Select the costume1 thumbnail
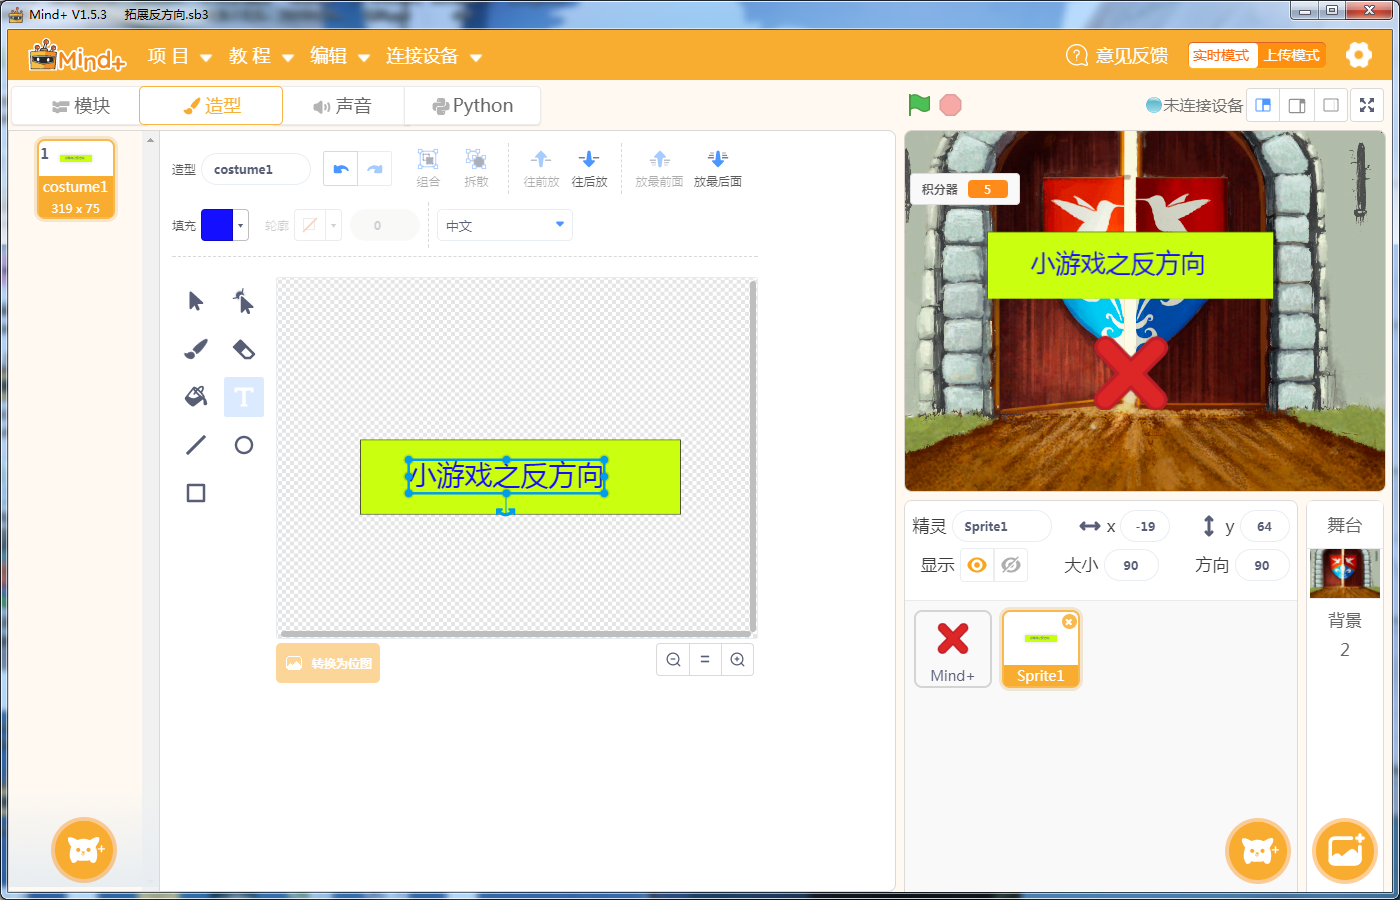Viewport: 1400px width, 900px height. coord(76,179)
